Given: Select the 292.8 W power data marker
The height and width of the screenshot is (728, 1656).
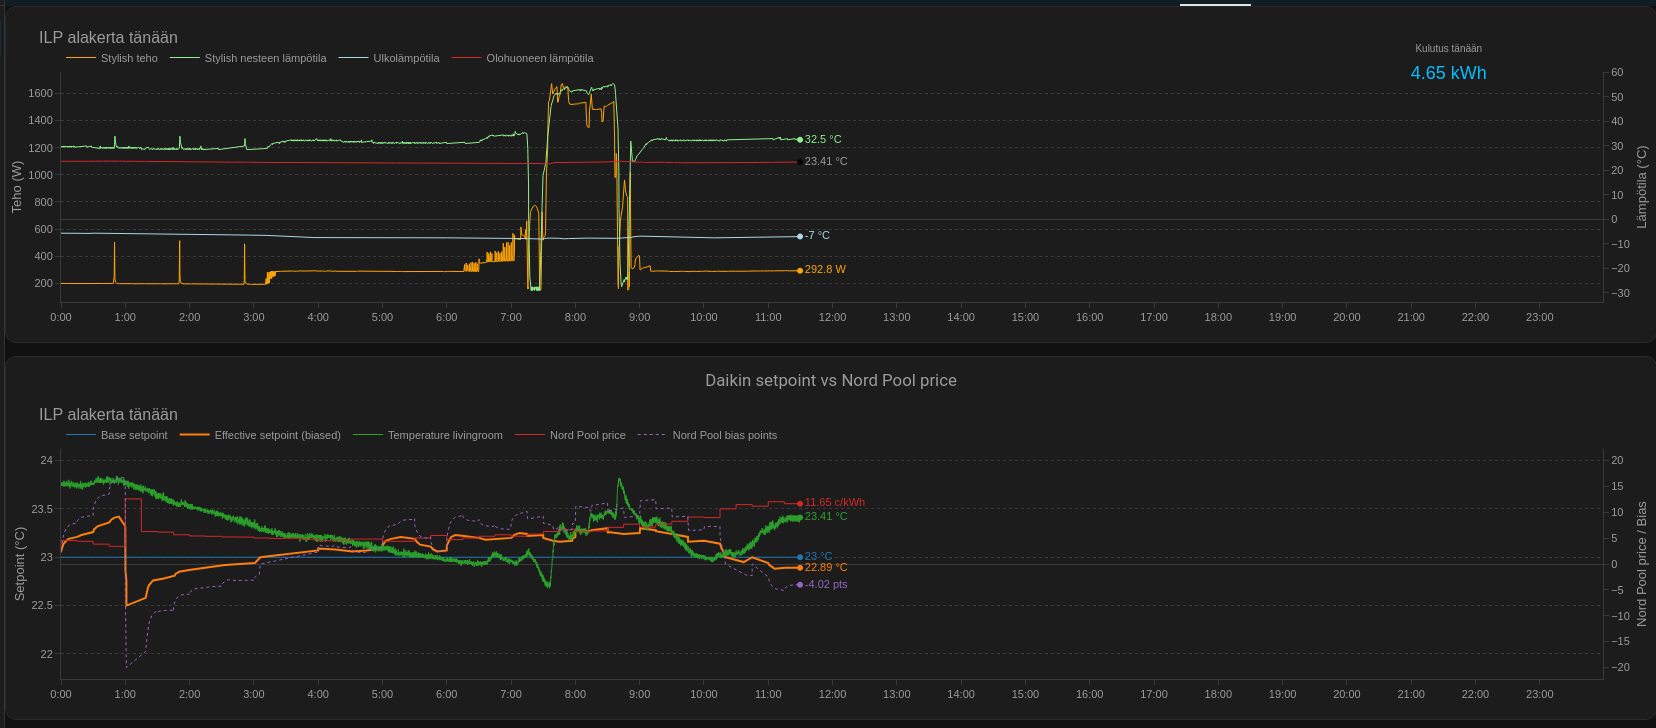Looking at the screenshot, I should coord(800,270).
